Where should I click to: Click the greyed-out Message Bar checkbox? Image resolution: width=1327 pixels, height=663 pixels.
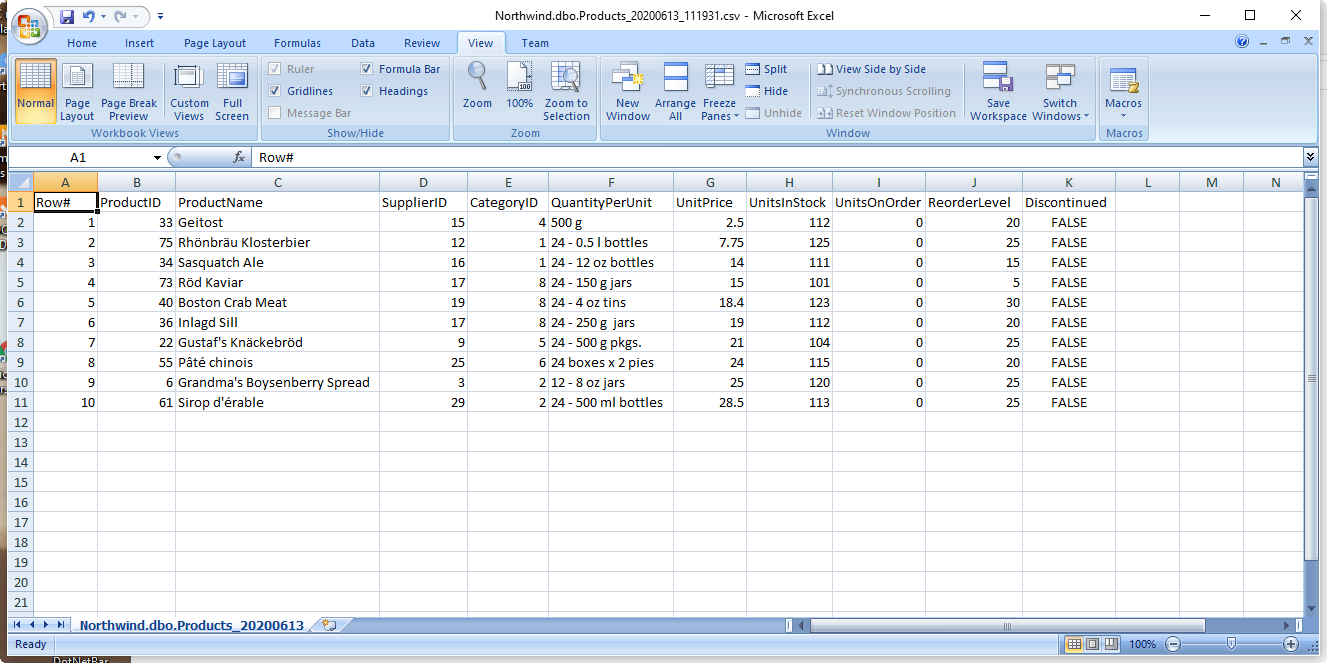(x=275, y=113)
